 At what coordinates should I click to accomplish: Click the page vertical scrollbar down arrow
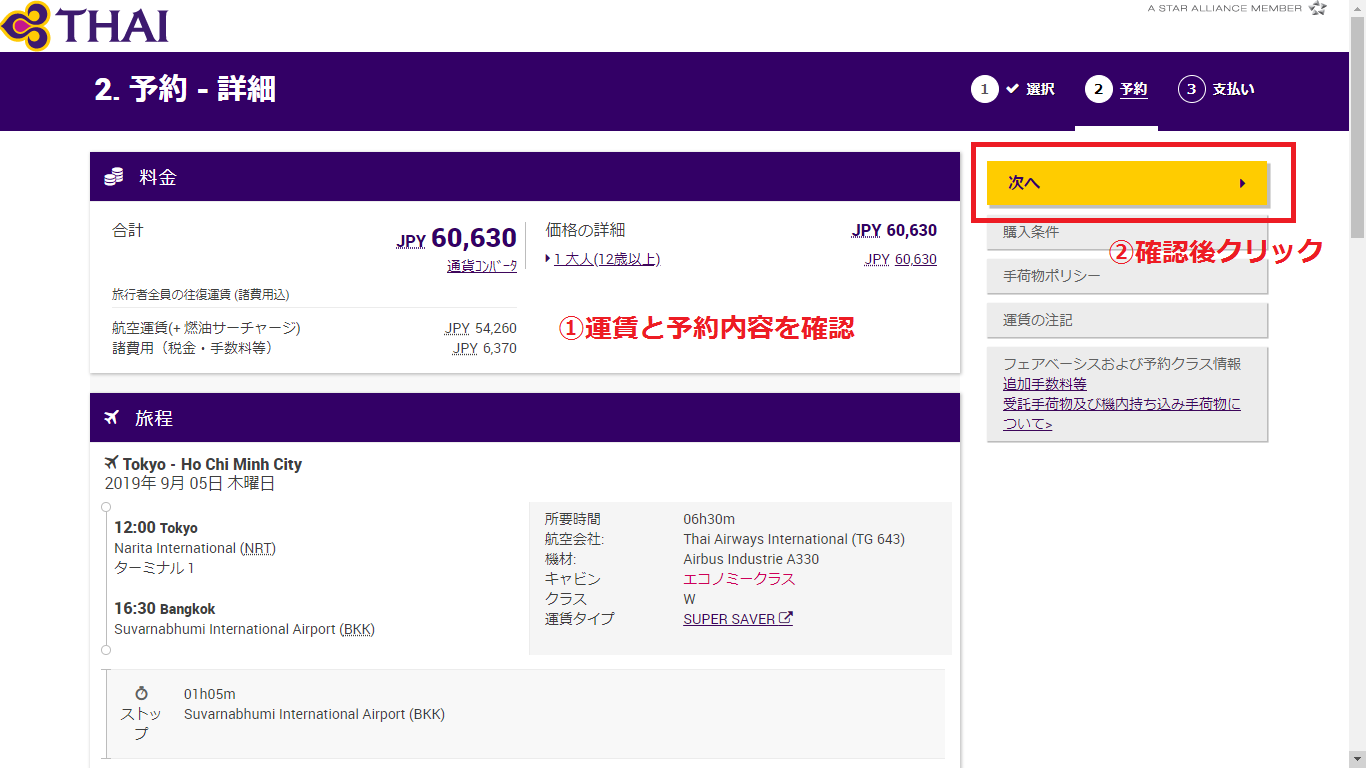pyautogui.click(x=1357, y=759)
